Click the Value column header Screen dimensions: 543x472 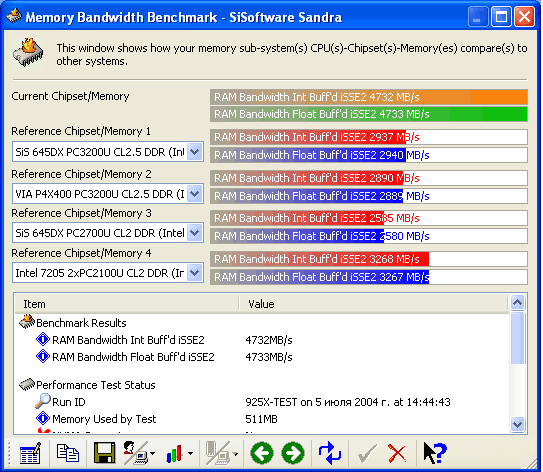tap(374, 304)
